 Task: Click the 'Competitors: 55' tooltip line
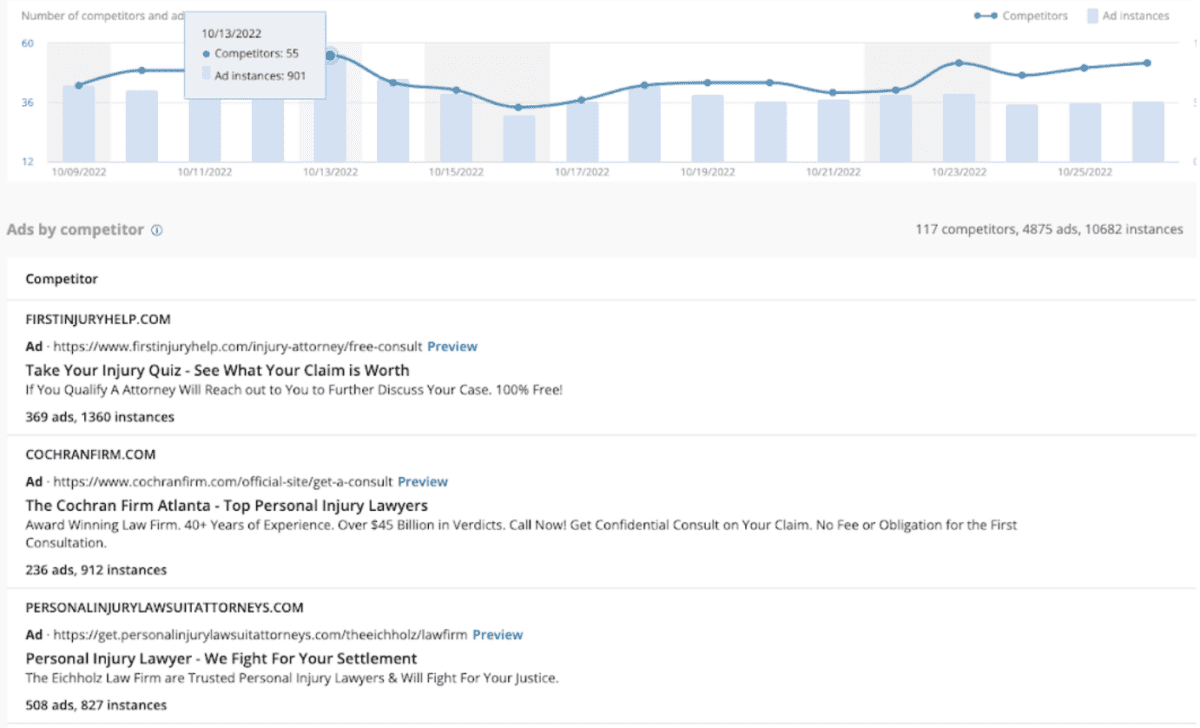[250, 53]
